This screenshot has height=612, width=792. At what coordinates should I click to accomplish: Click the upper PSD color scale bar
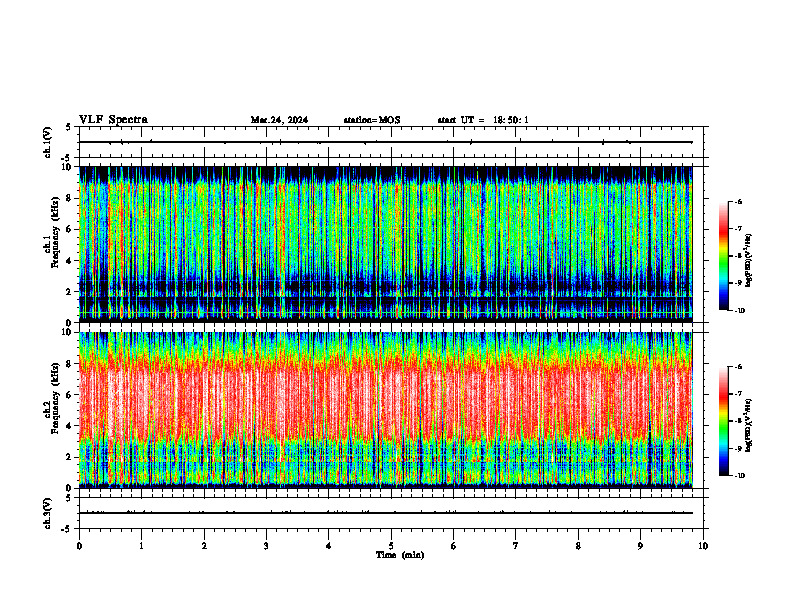click(724, 256)
